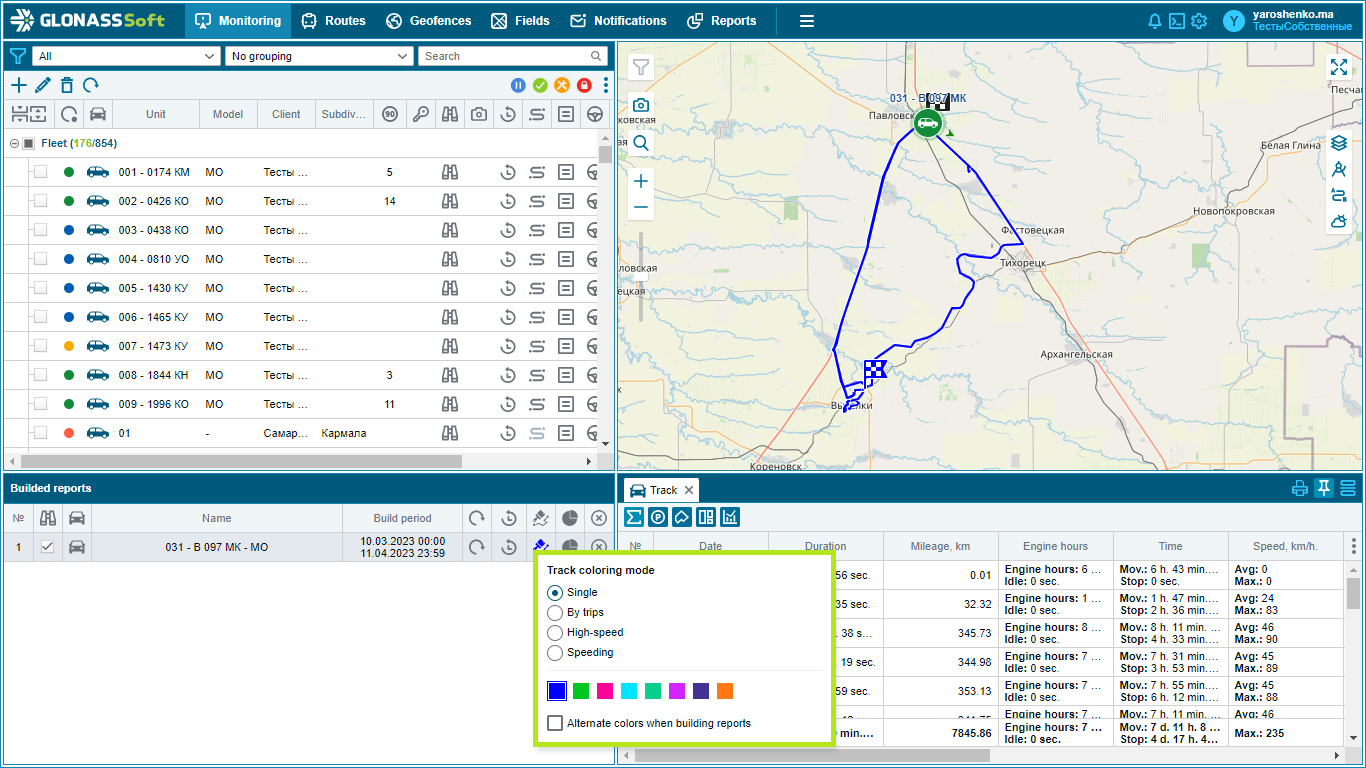Select the Speeding coloring mode

coord(556,652)
